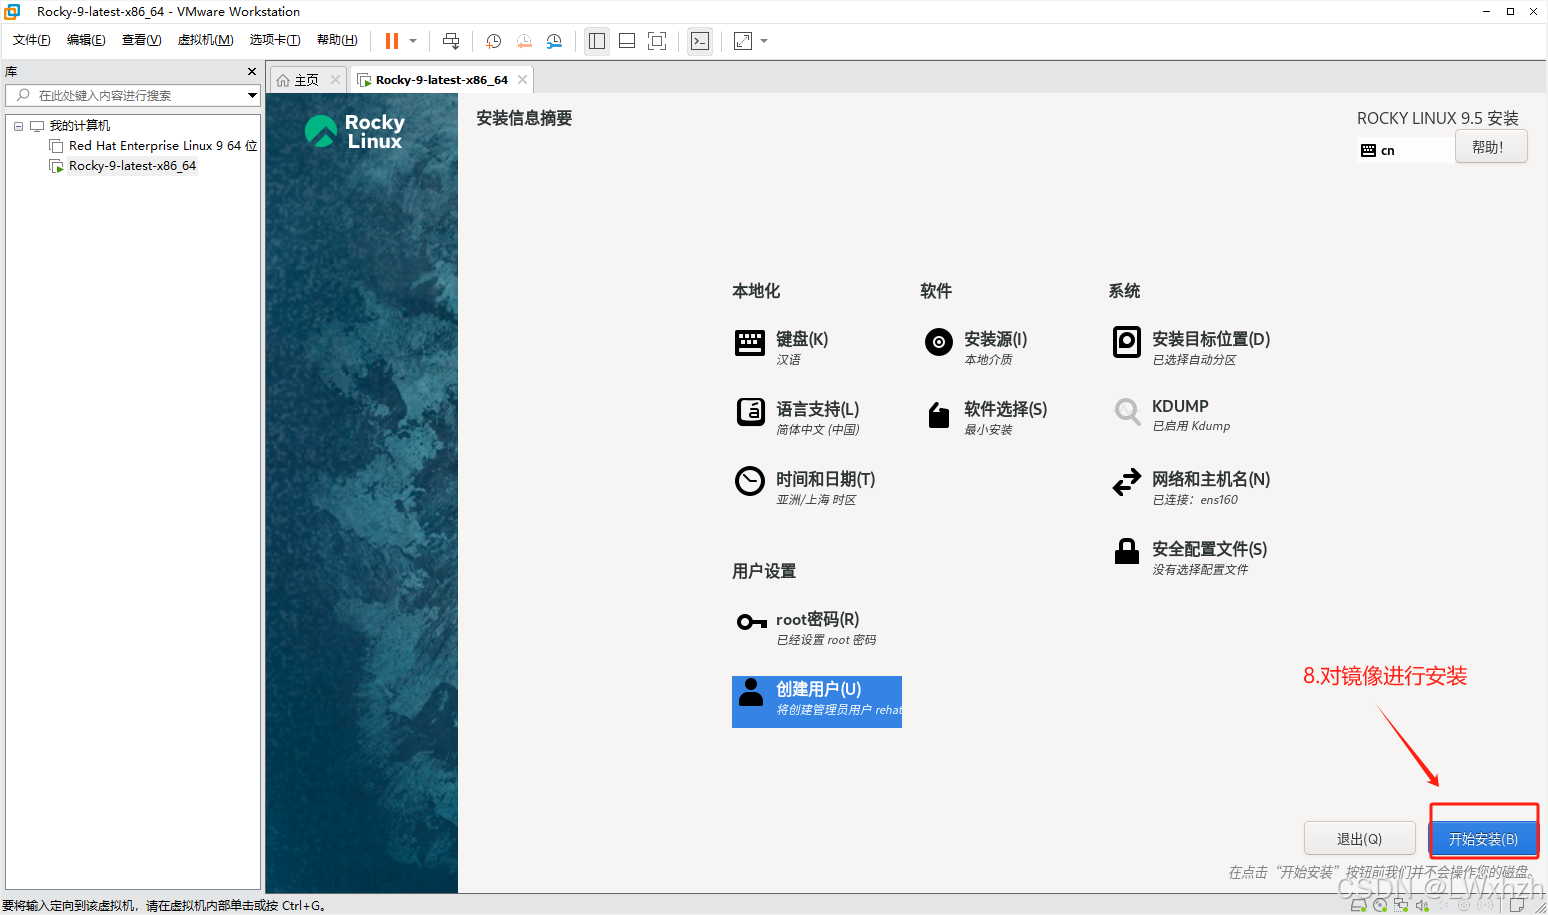Select Red Hat Enterprise Linux 9 64 位 VM
Image resolution: width=1548 pixels, height=915 pixels.
point(163,146)
